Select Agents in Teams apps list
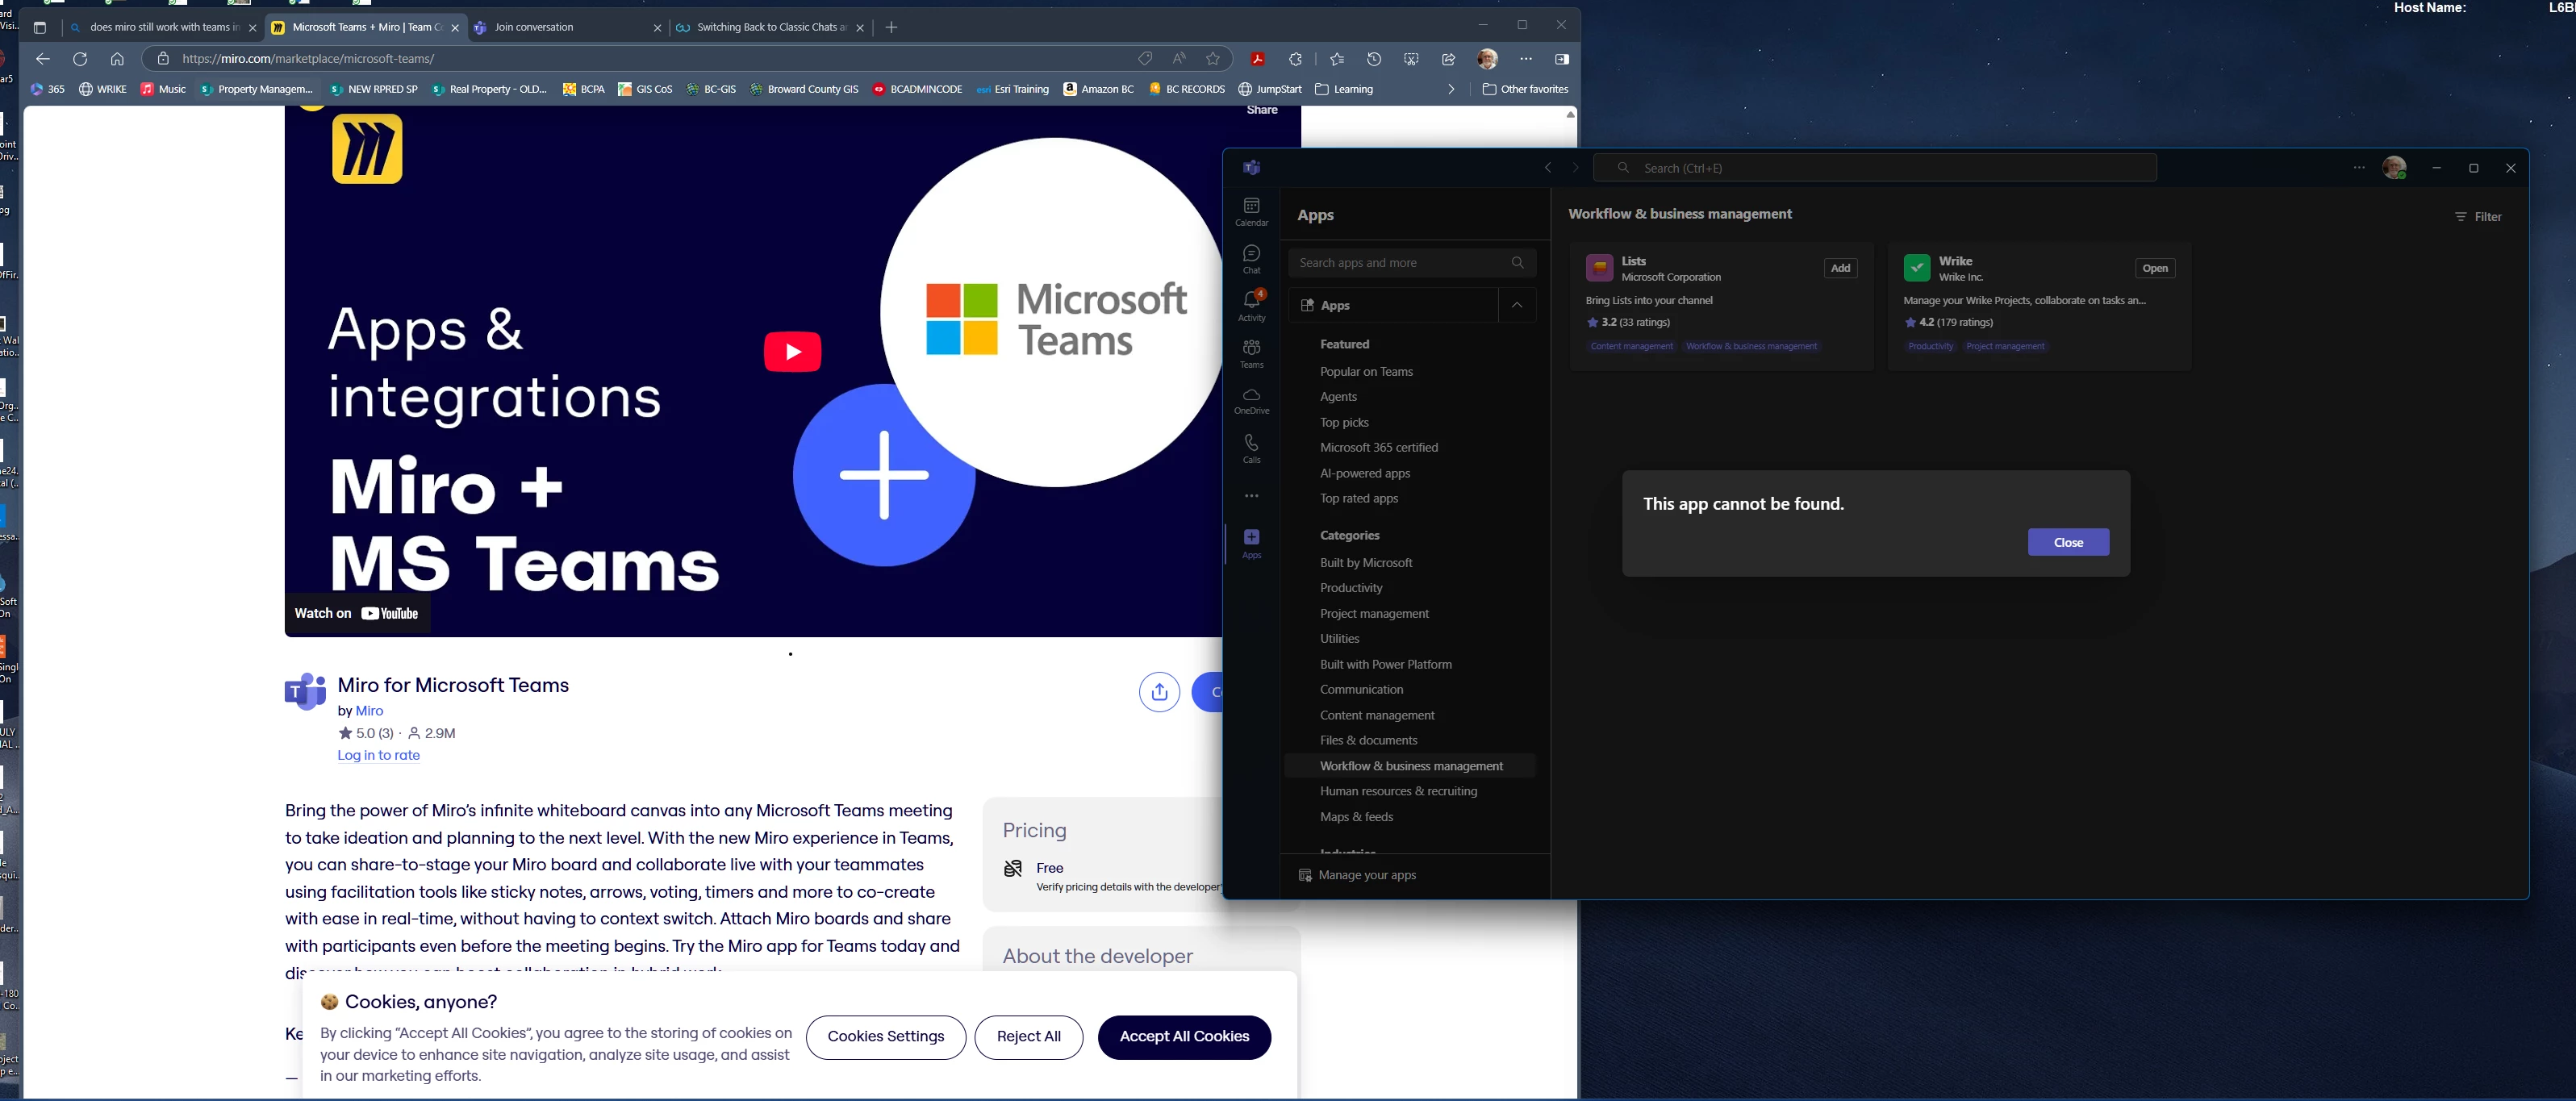This screenshot has width=2576, height=1101. click(1338, 397)
